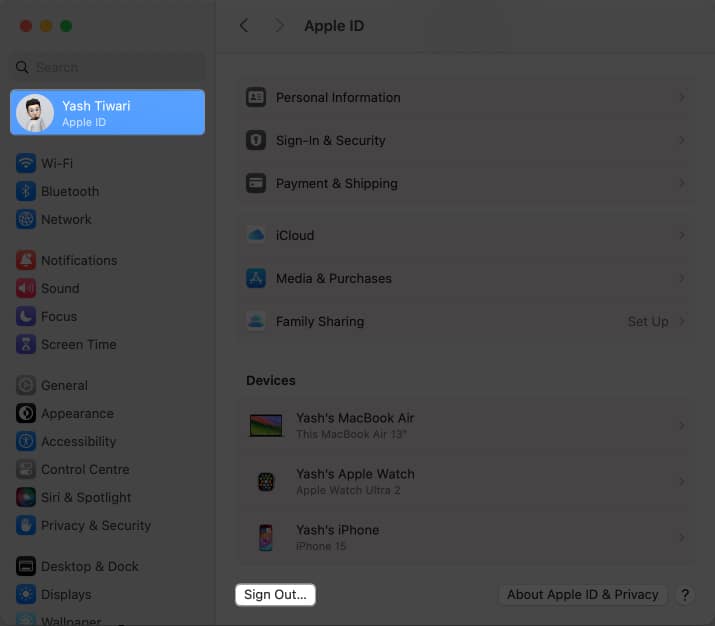Viewport: 715px width, 626px height.
Task: Click the Desktop & Dock icon
Action: click(x=26, y=566)
